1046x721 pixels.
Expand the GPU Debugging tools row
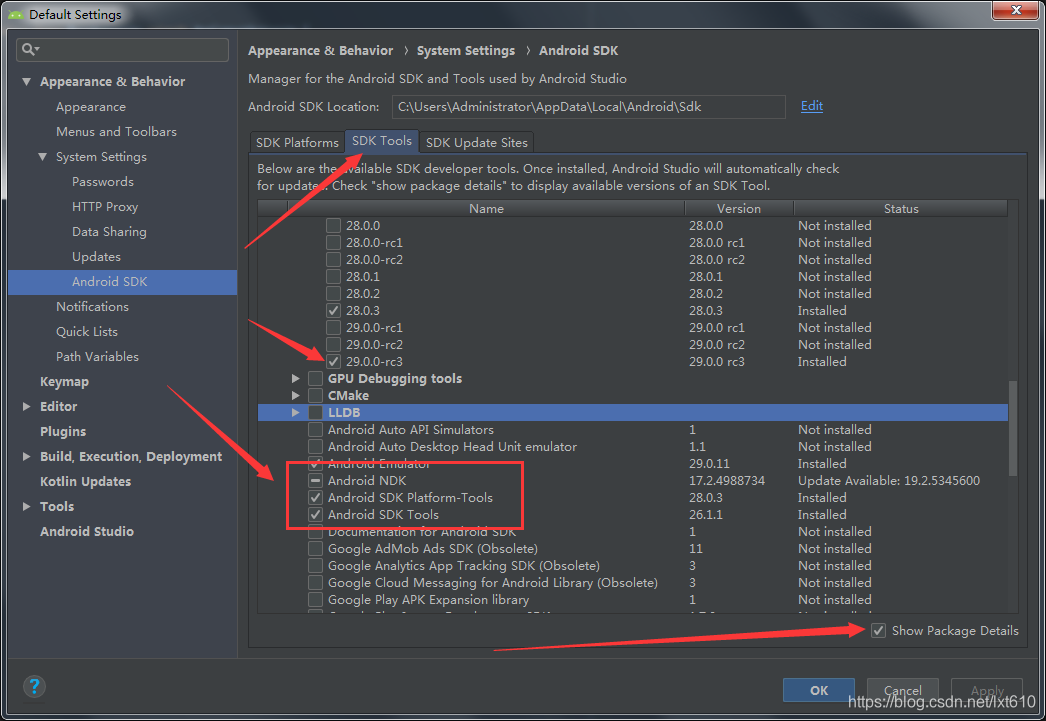point(296,379)
